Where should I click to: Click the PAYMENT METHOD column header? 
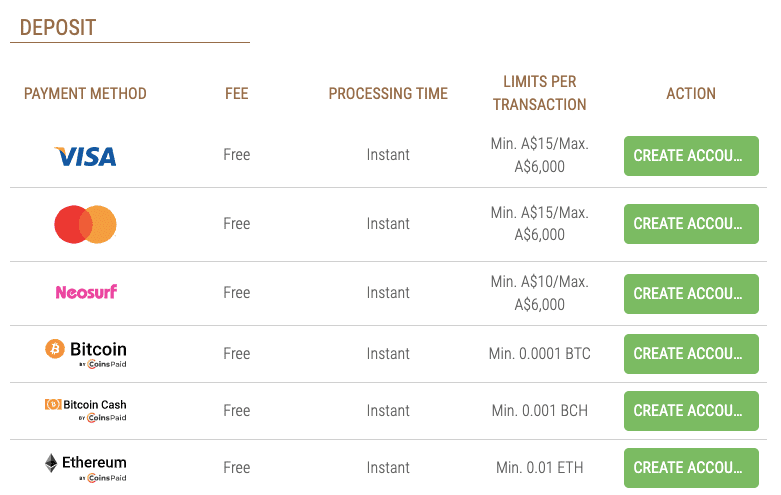85,94
